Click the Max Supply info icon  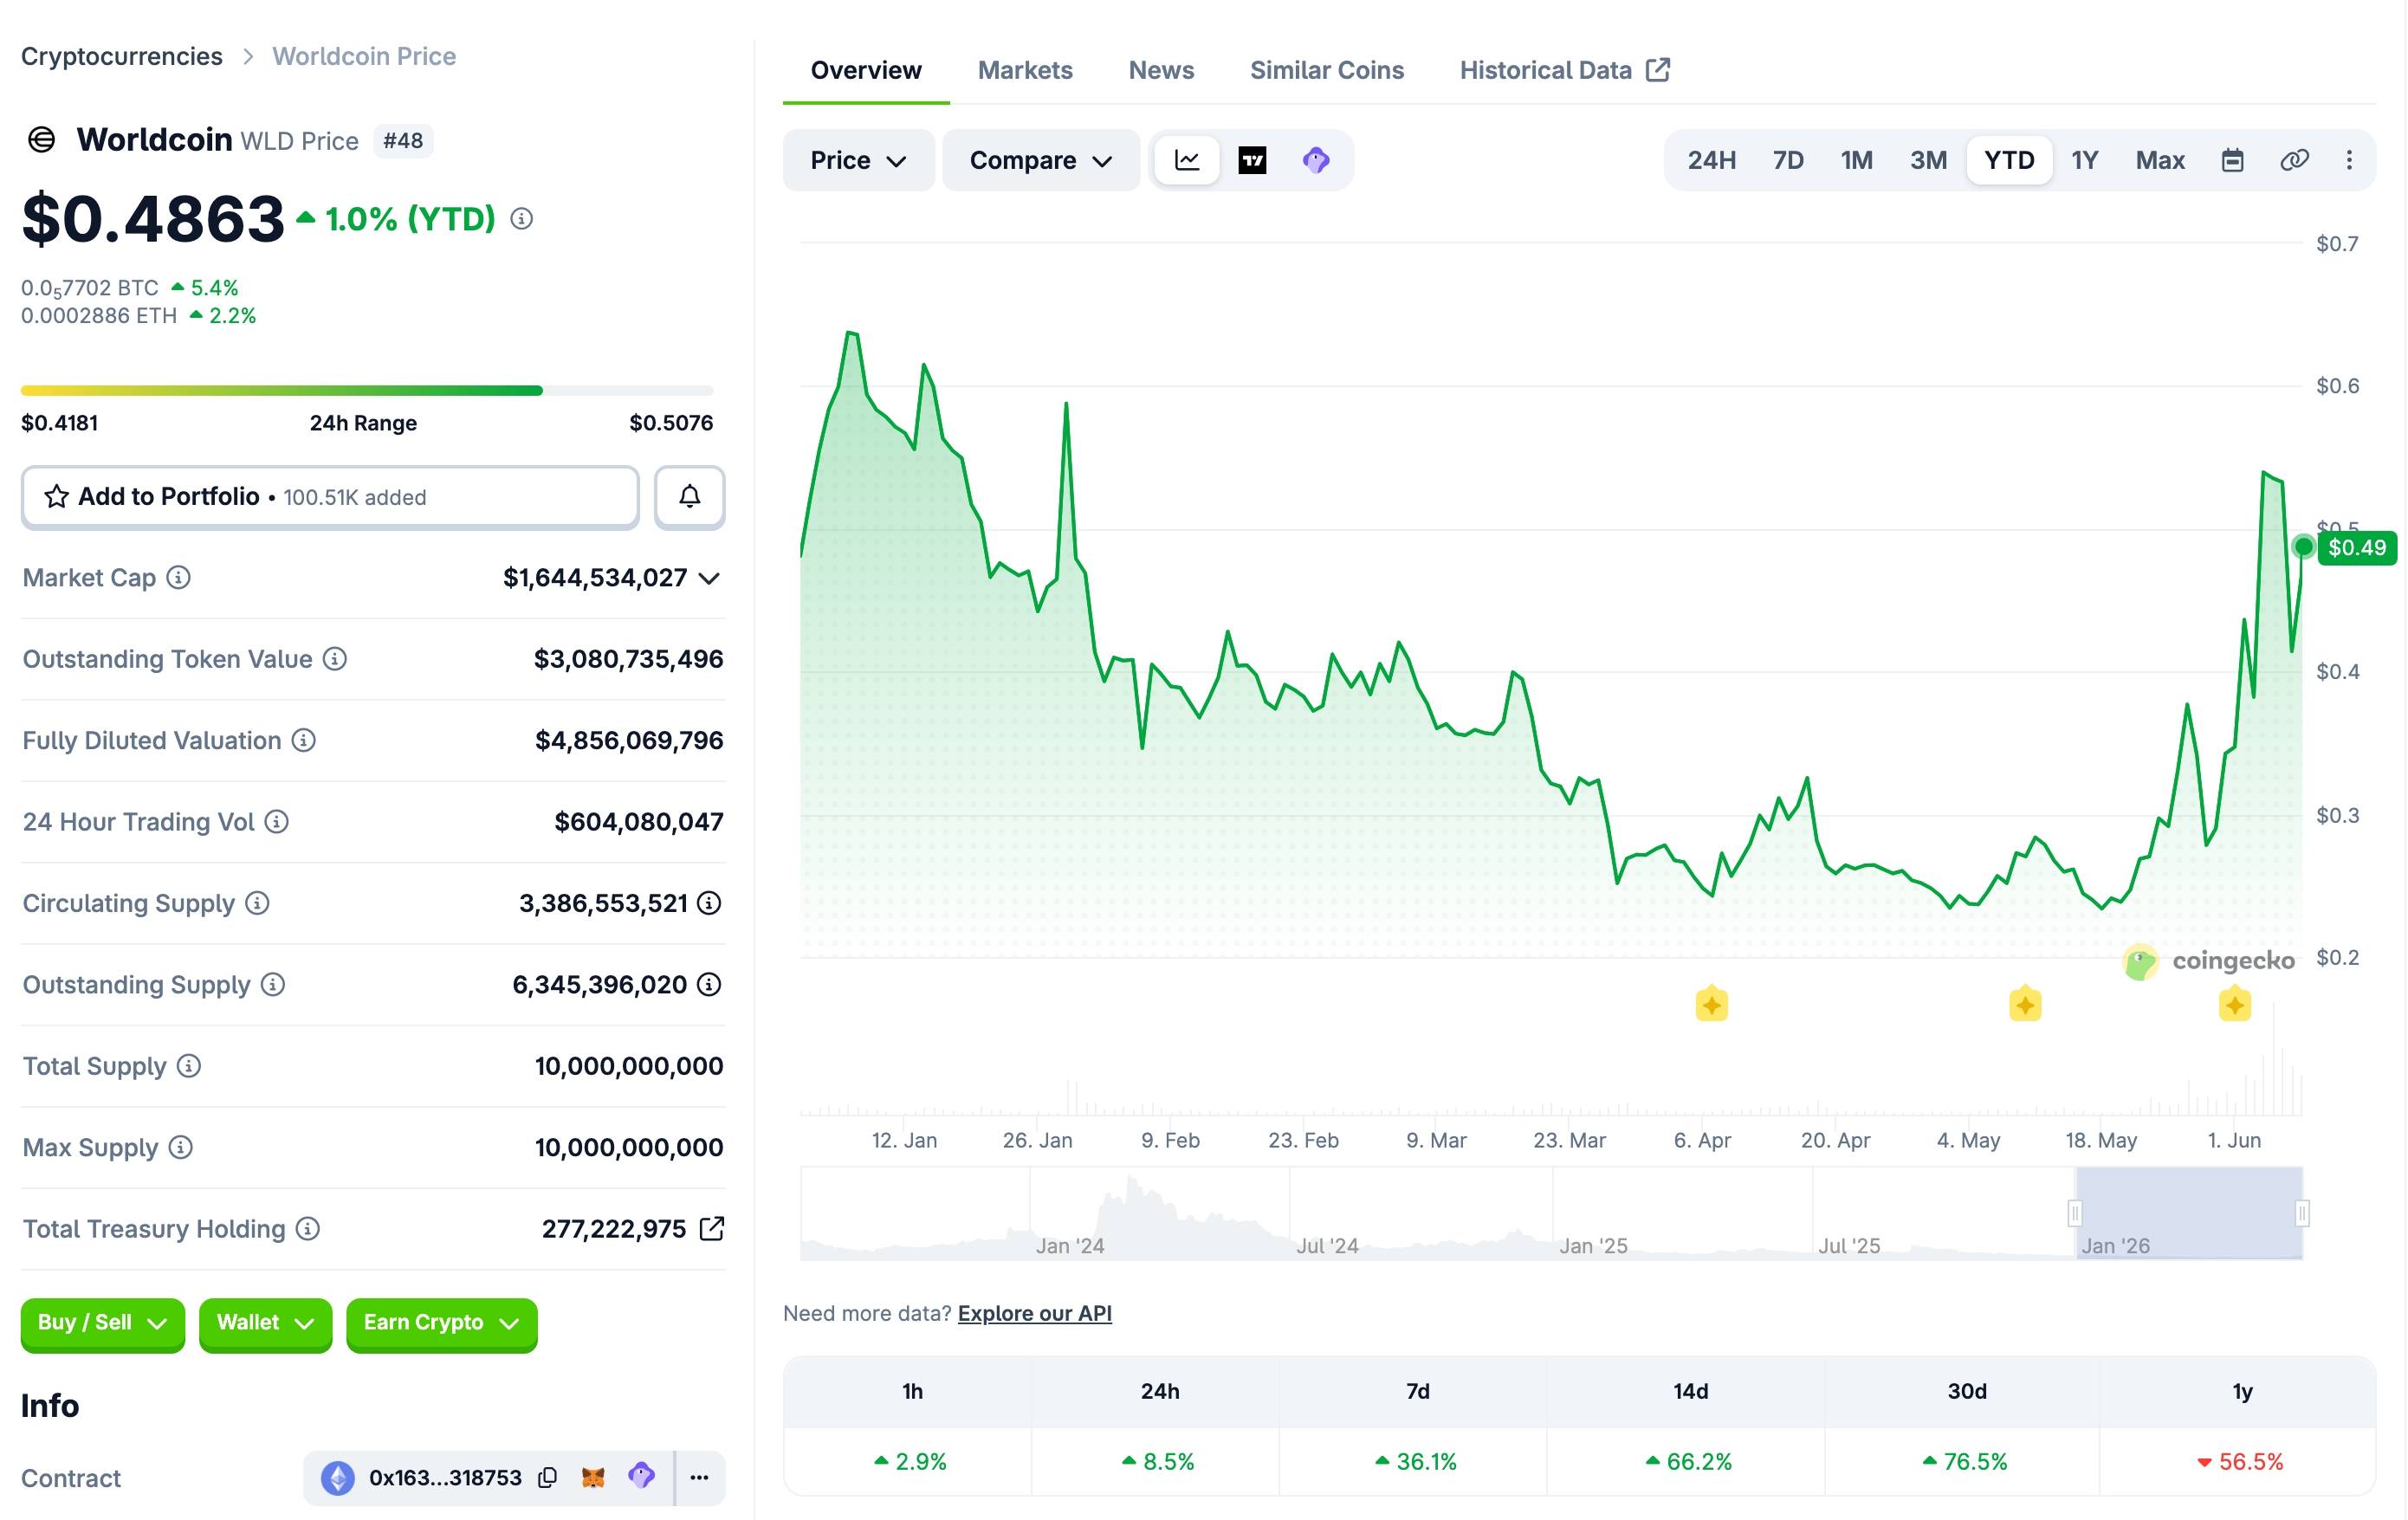(x=180, y=1147)
